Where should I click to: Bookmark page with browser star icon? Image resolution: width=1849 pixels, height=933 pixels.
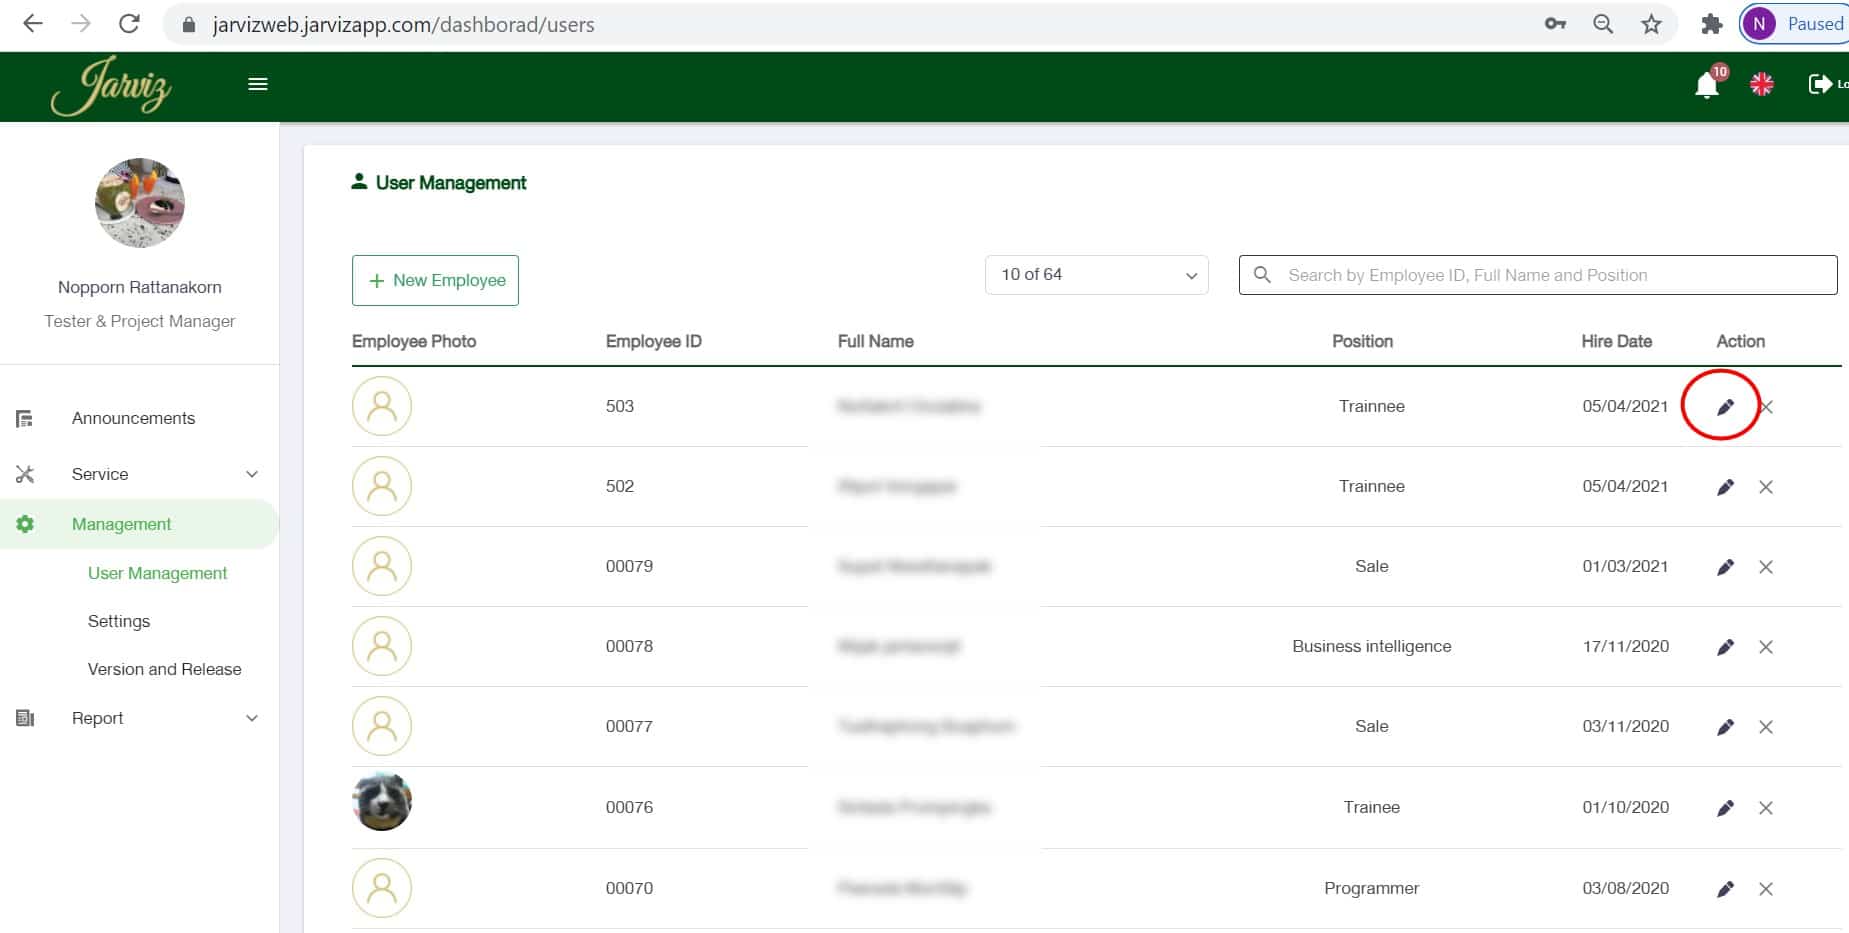1650,24
